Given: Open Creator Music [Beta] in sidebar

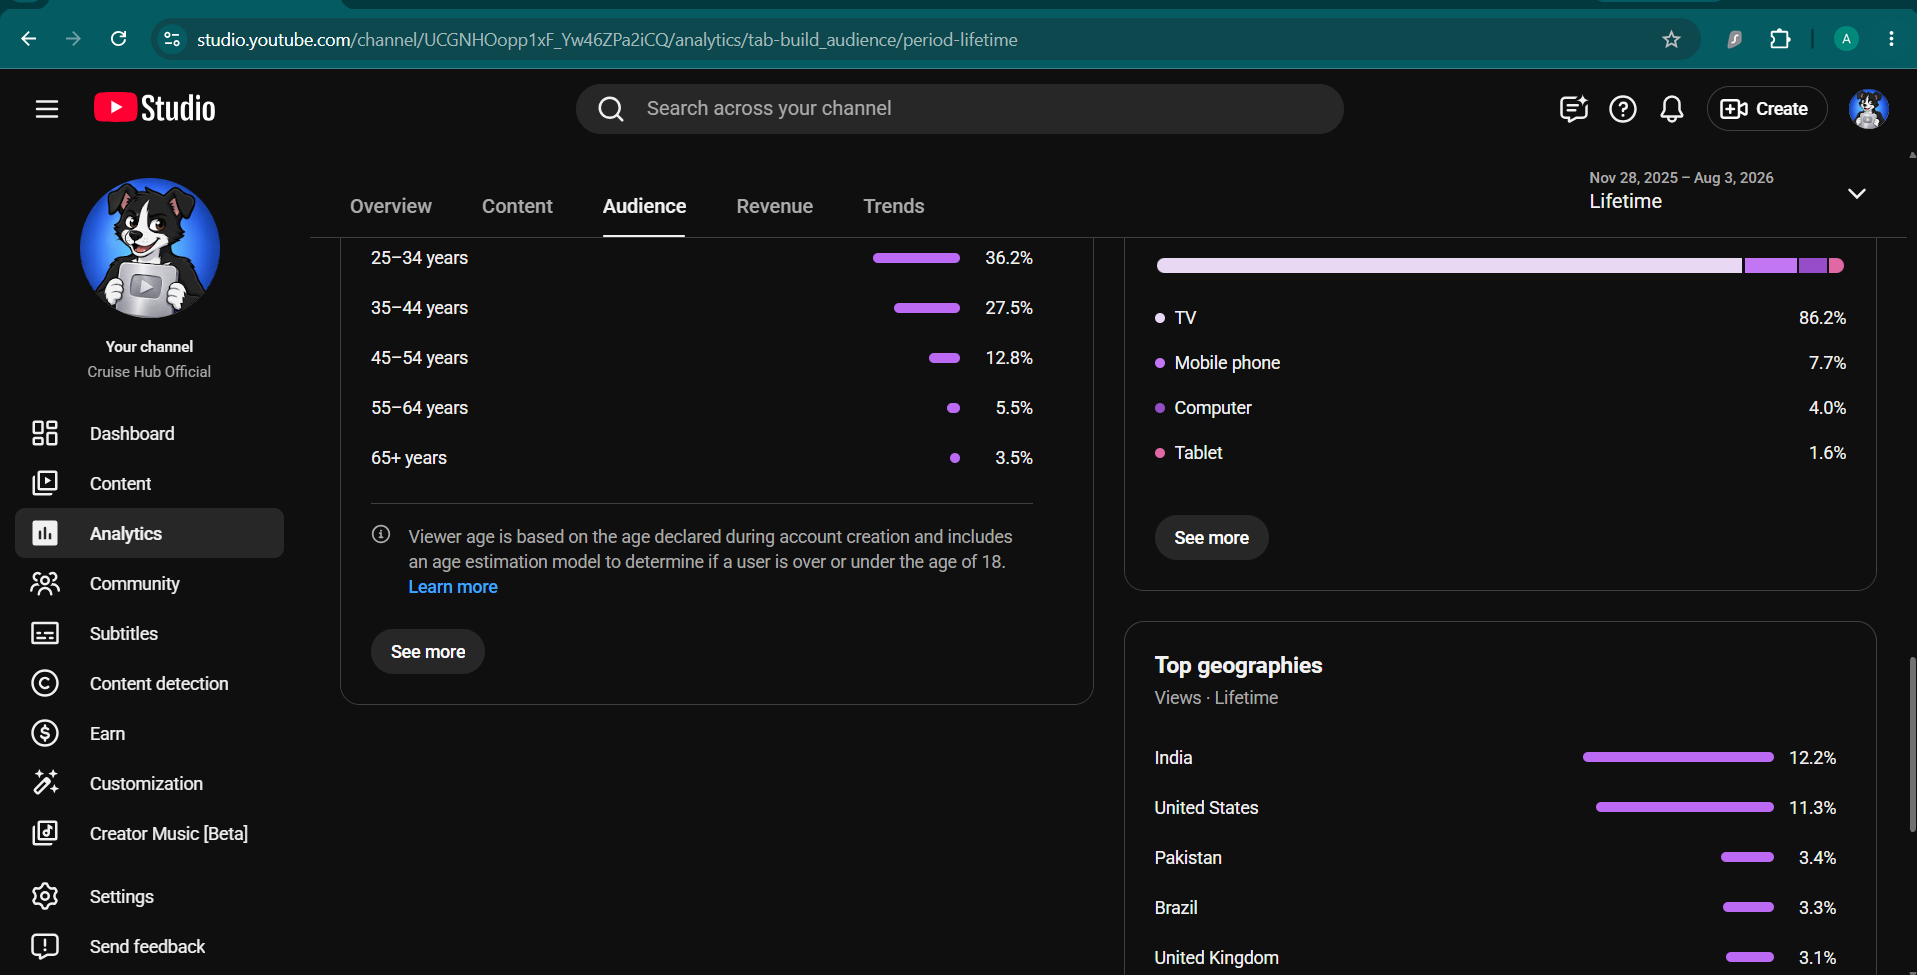Looking at the screenshot, I should tap(150, 833).
